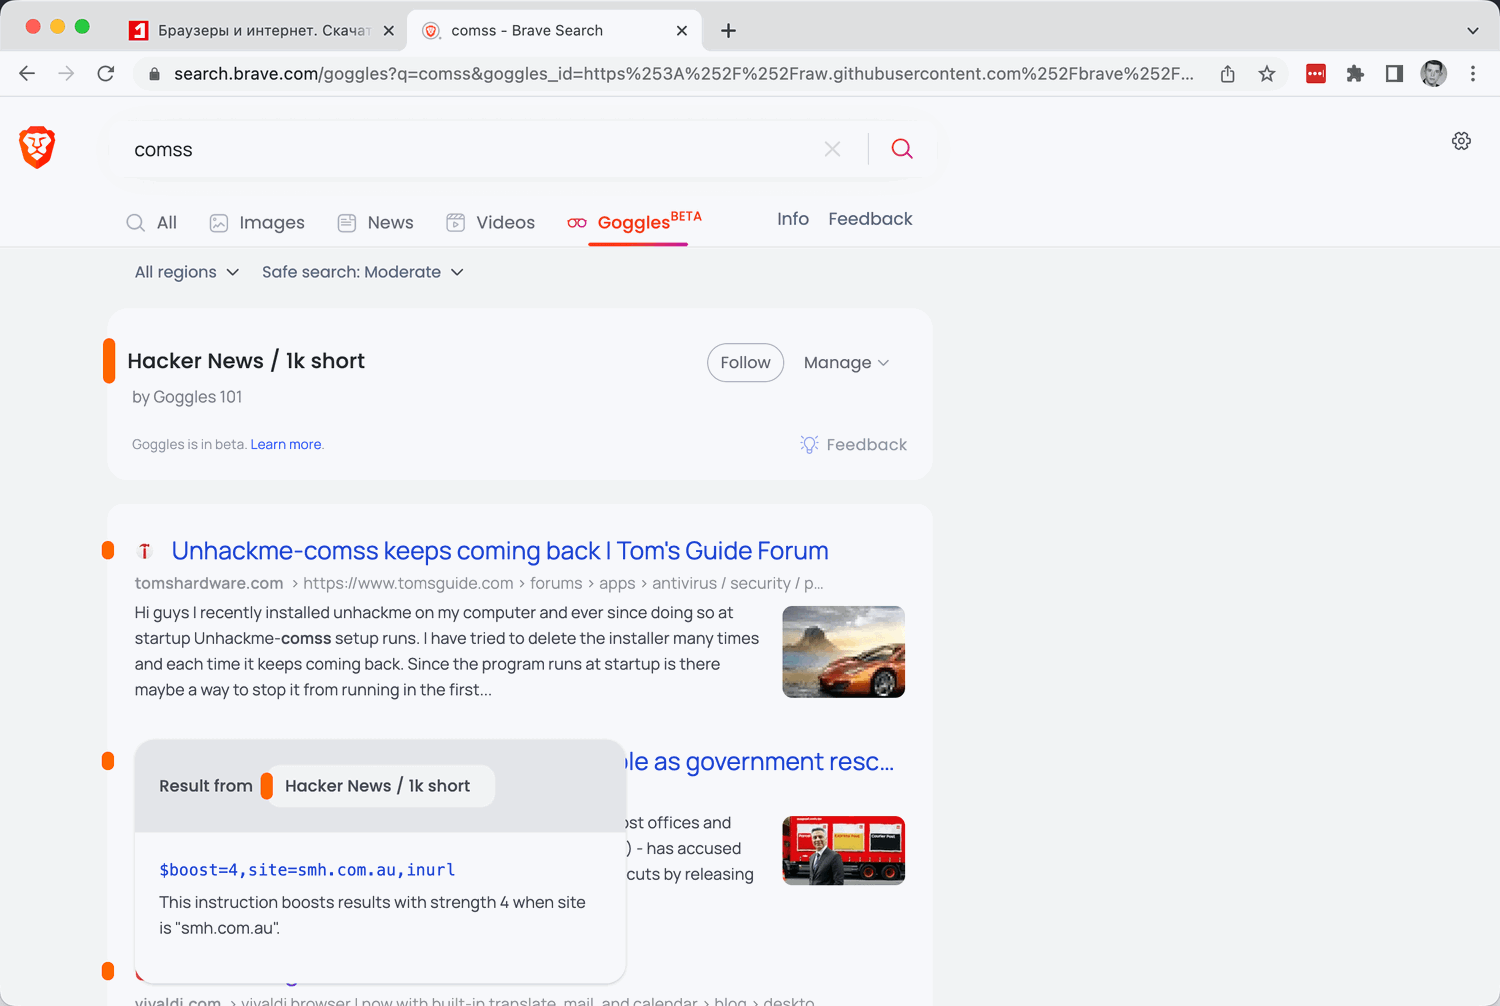1500x1006 pixels.
Task: Open the red trucks result thumbnail
Action: pos(843,851)
